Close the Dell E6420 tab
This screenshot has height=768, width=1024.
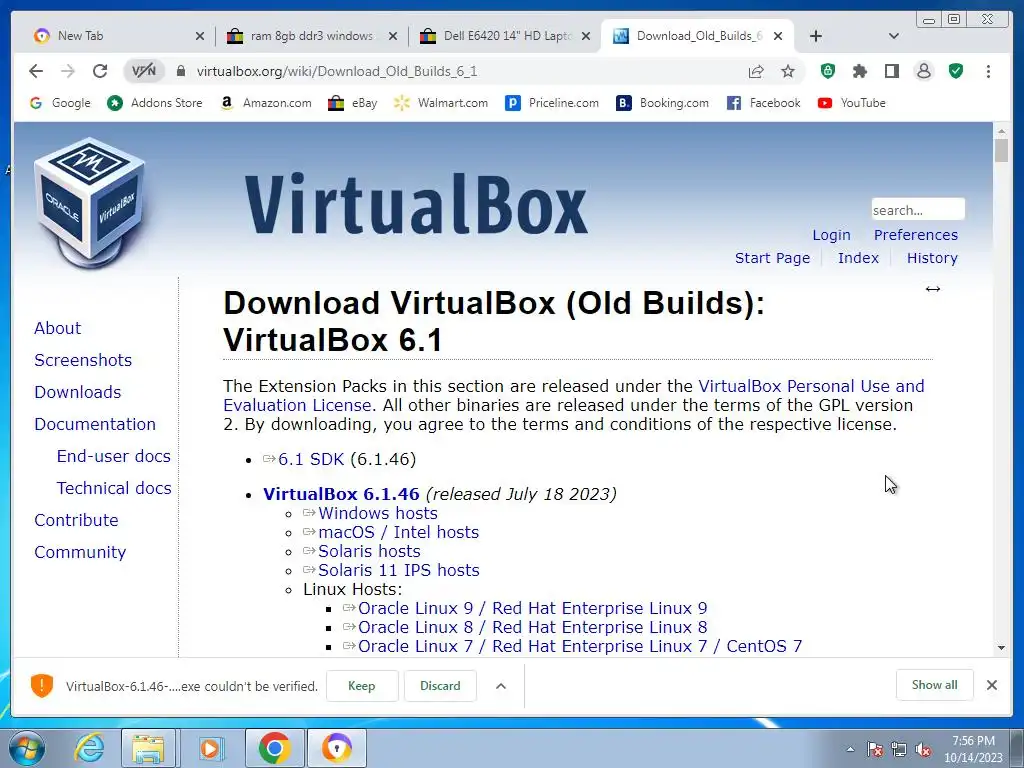pos(586,36)
